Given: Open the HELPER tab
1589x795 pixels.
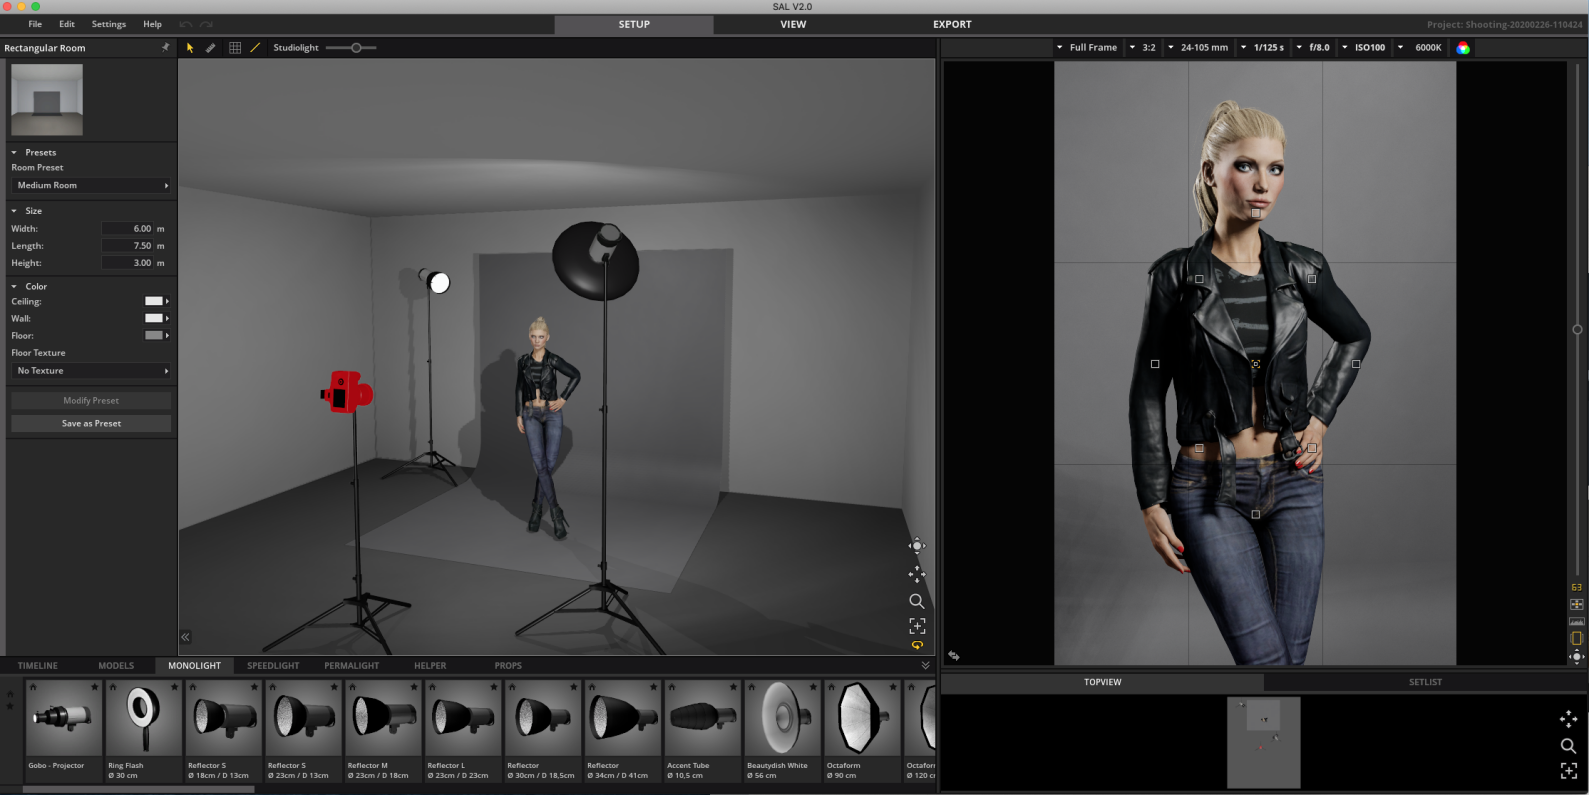Looking at the screenshot, I should [430, 666].
